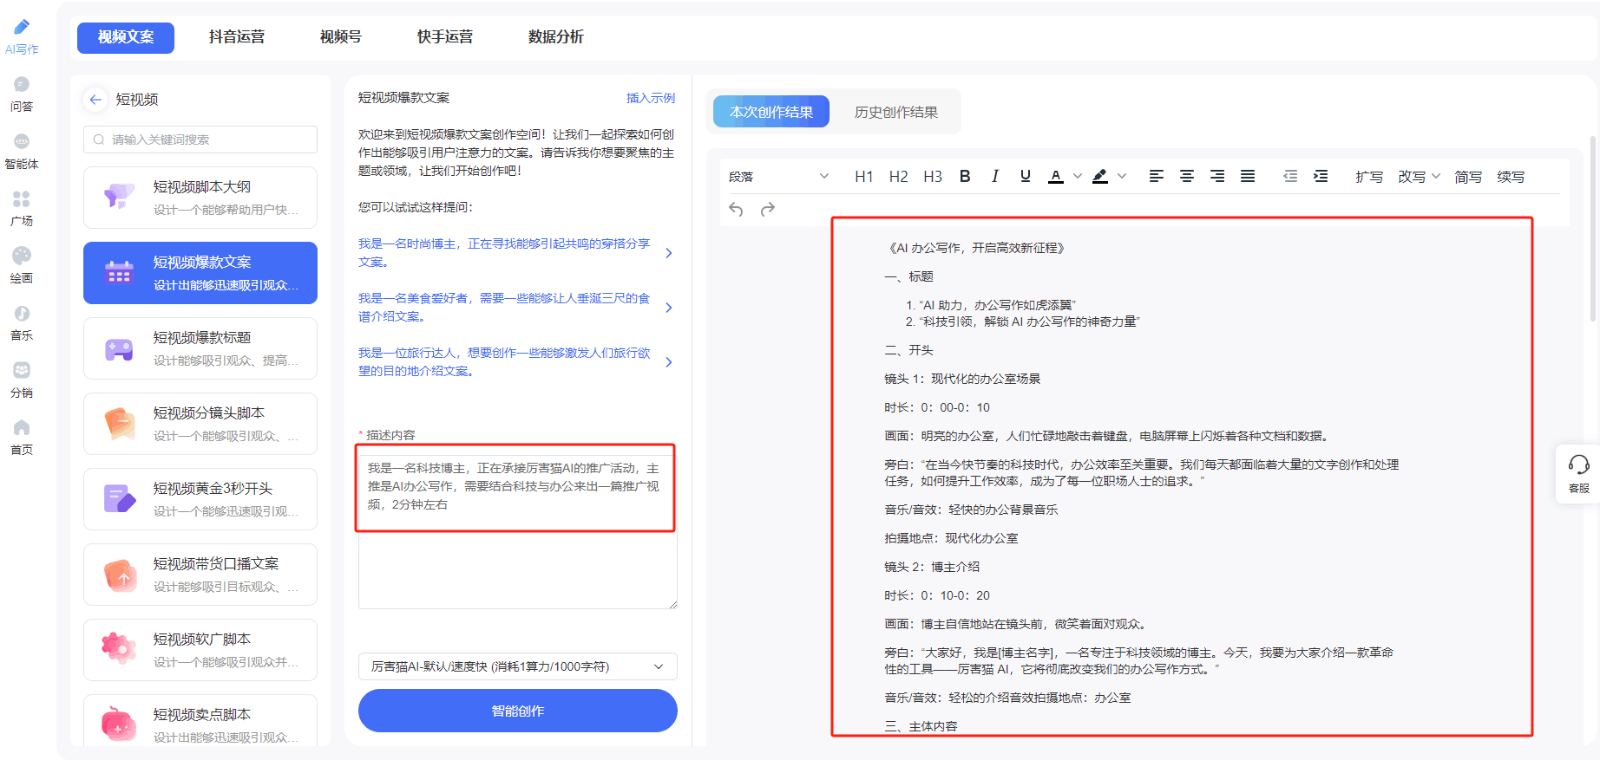Switch to the 抖音运营 tab
Screen dimensions: 1600x760
click(237, 37)
